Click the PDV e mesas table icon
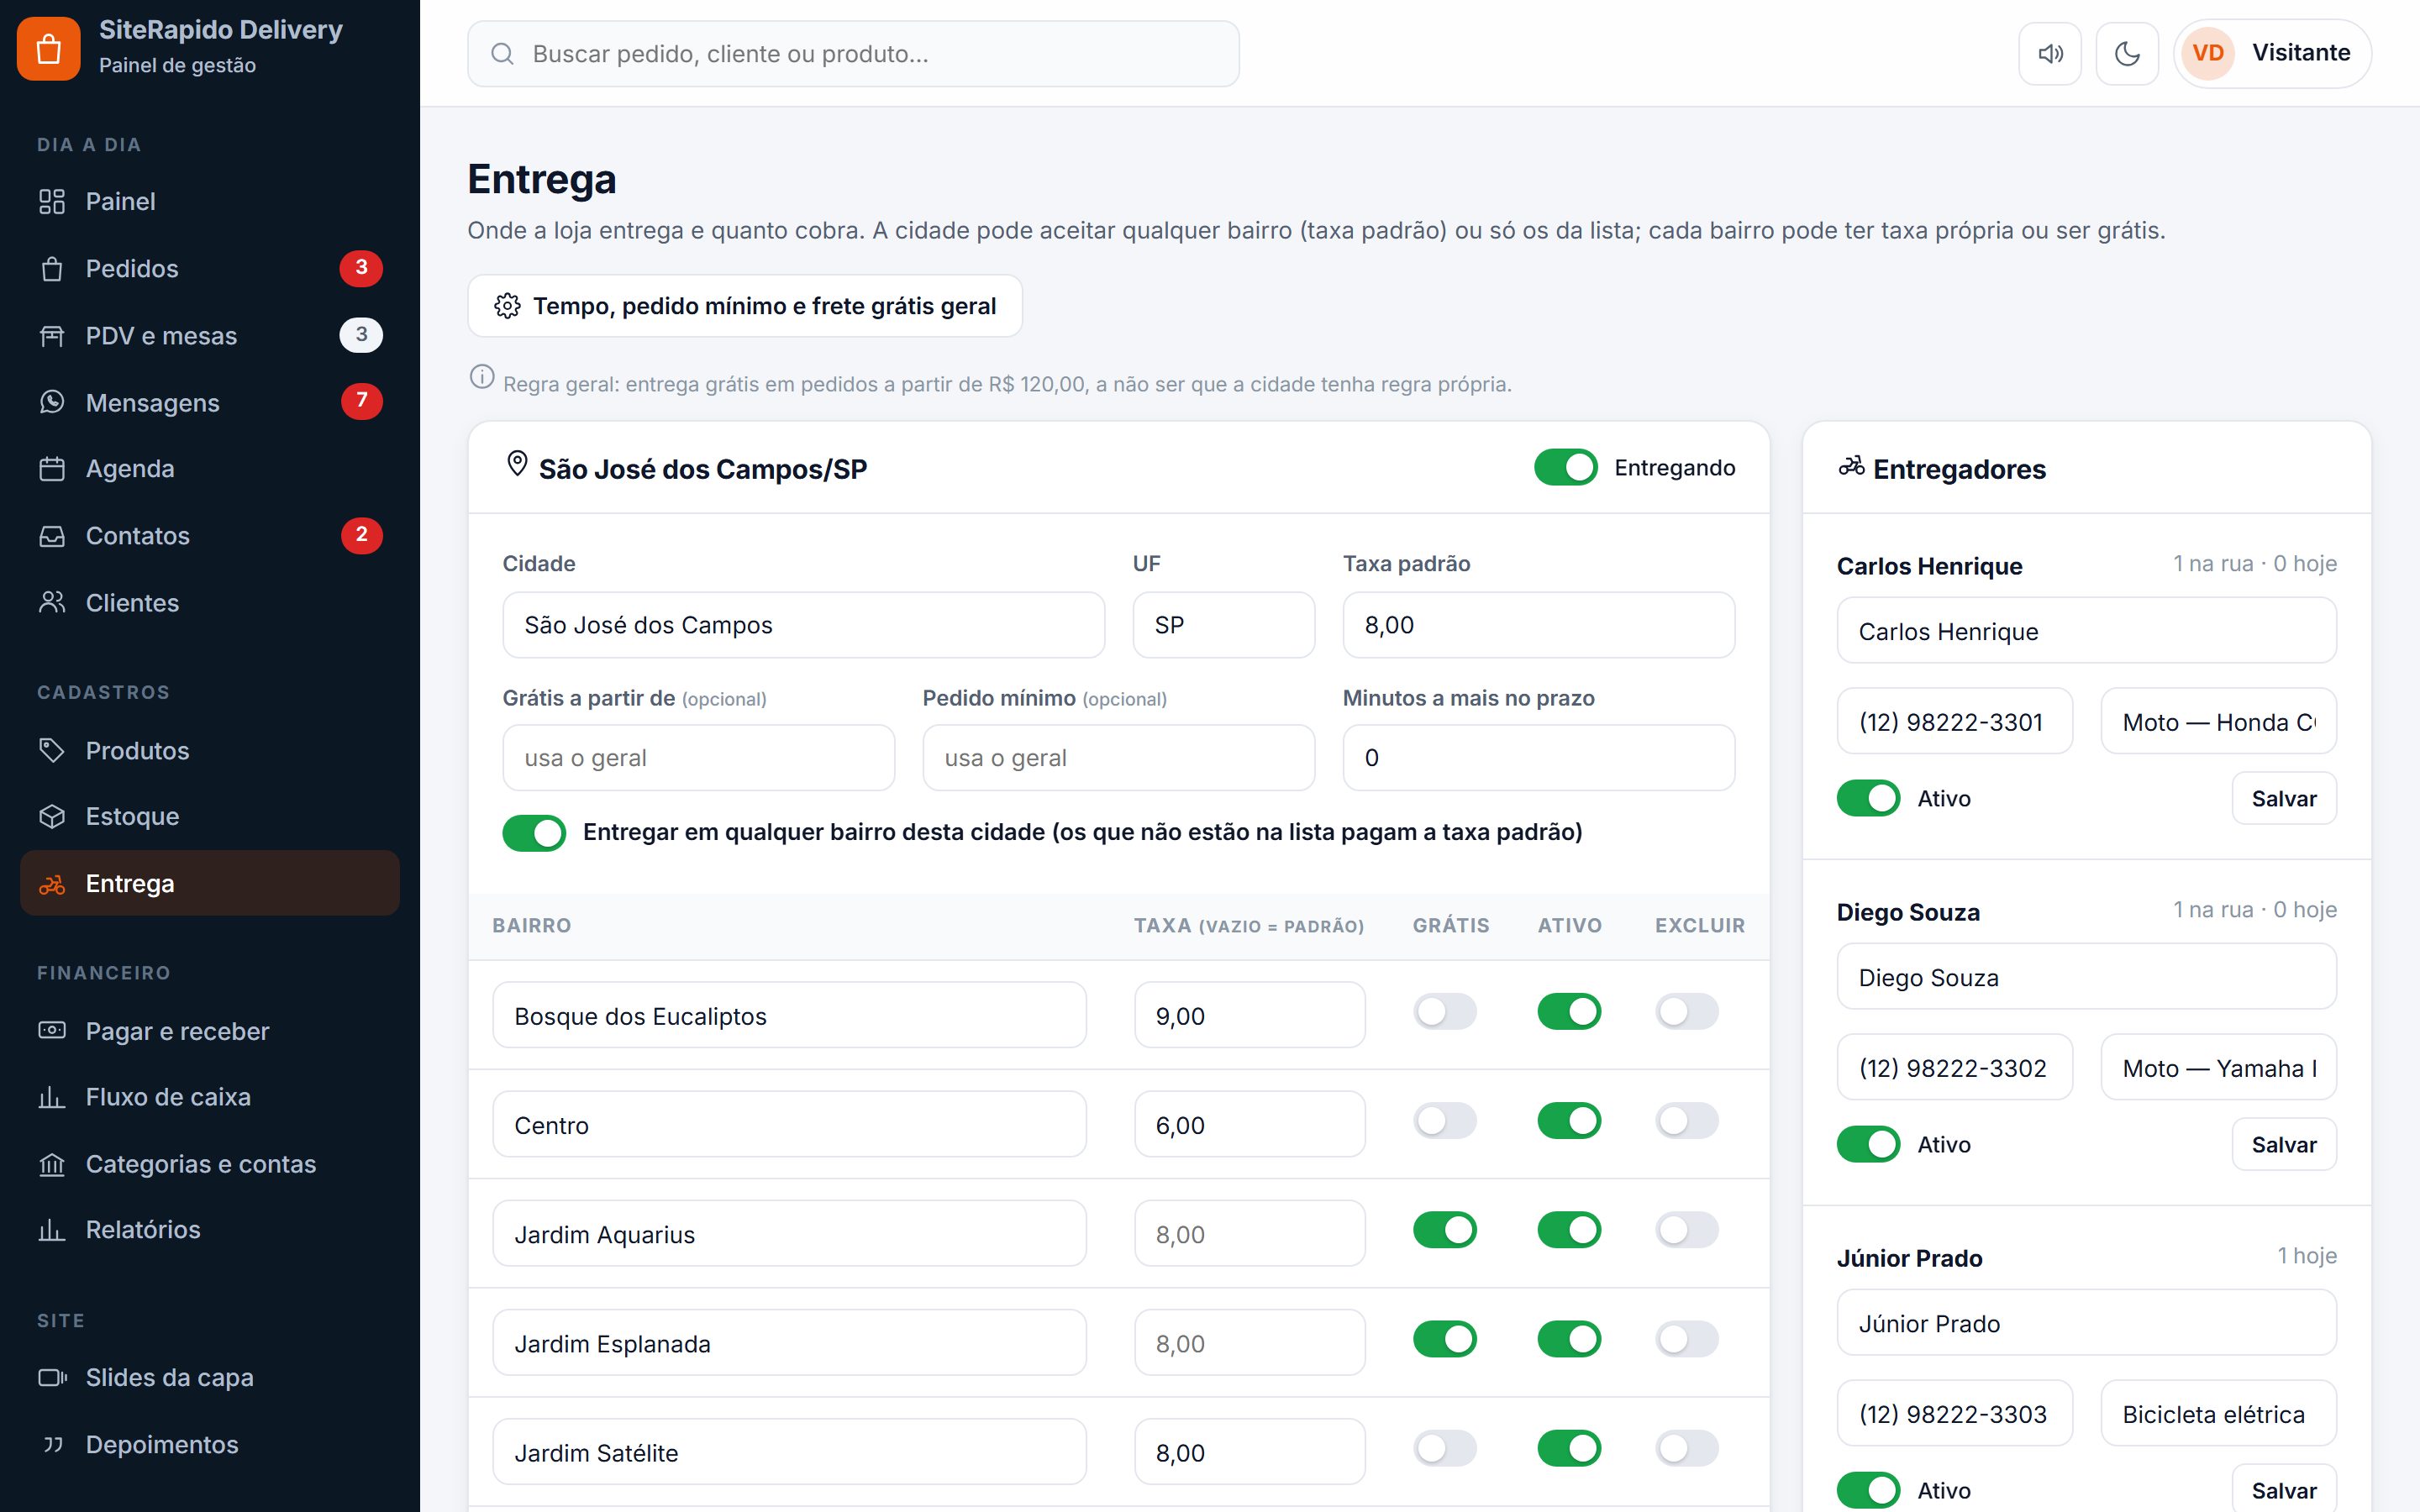 [52, 336]
